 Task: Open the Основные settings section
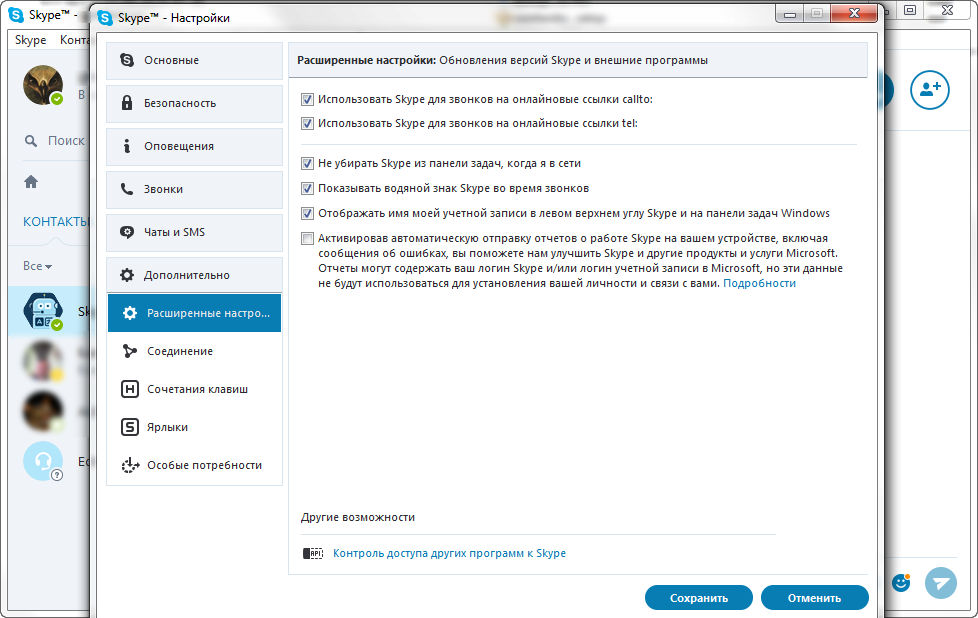[x=195, y=60]
